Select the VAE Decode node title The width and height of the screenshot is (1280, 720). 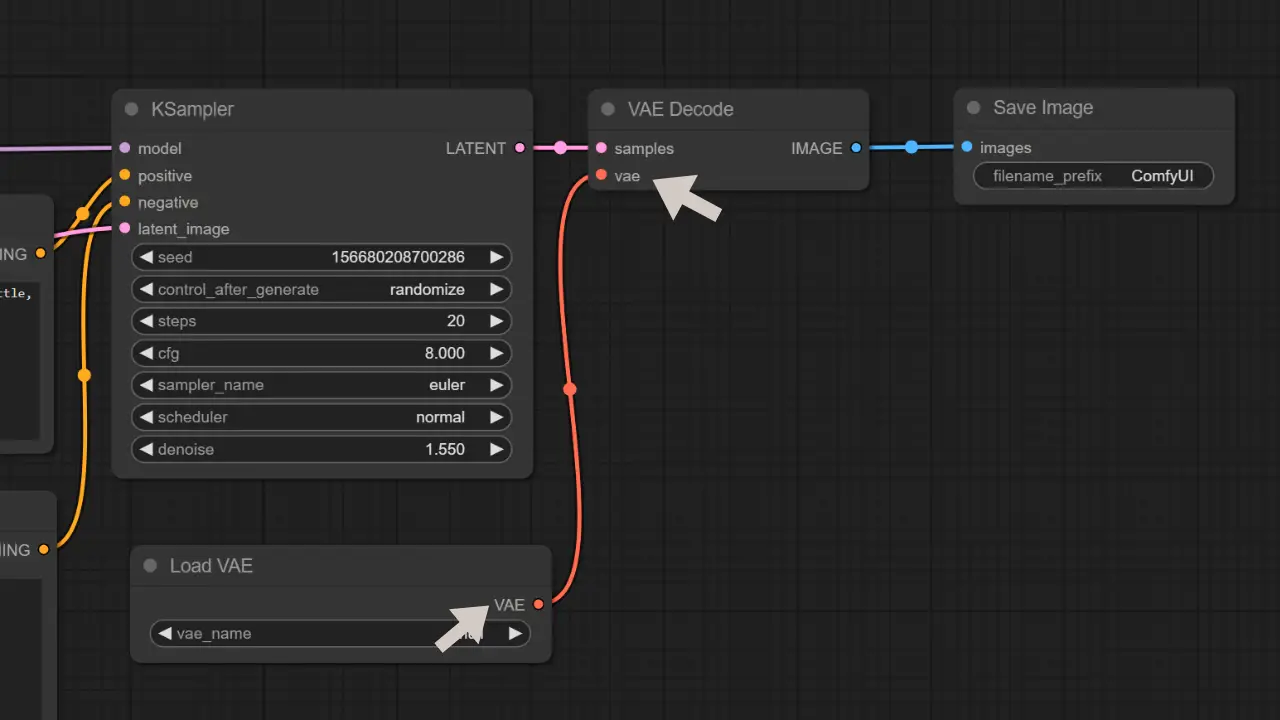[x=681, y=109]
